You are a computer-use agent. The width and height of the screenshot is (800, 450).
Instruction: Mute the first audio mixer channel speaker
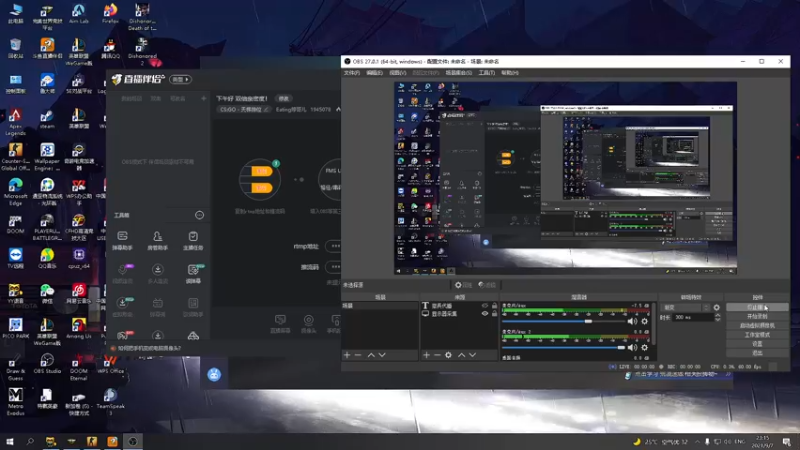tap(632, 321)
